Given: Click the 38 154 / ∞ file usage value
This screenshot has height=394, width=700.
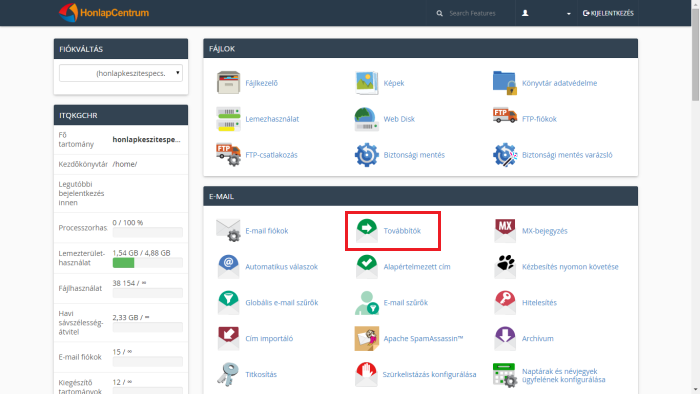Looking at the screenshot, I should 129,283.
